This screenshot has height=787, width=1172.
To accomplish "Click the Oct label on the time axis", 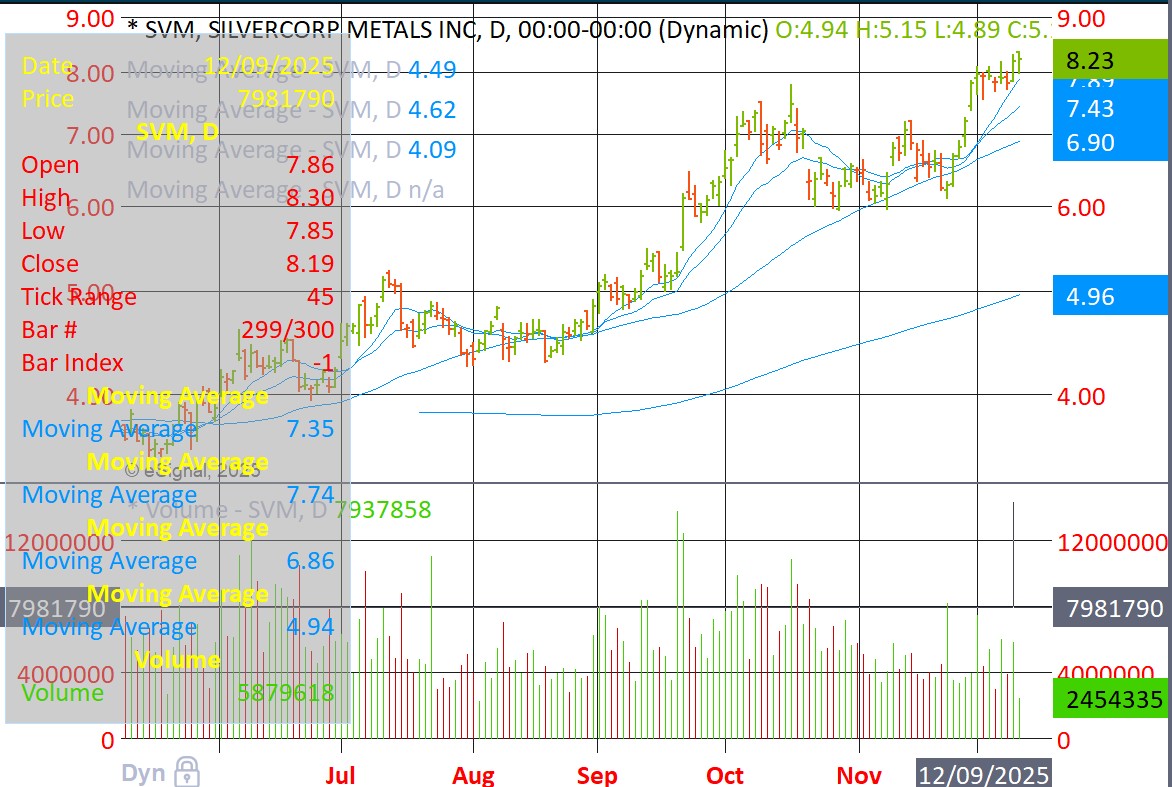I will point(724,775).
